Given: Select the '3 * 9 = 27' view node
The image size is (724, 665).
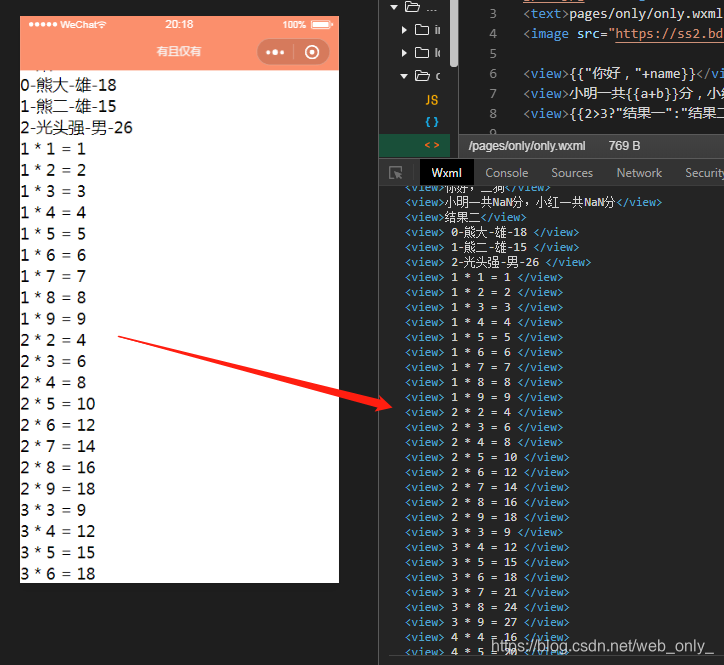Looking at the screenshot, I should click(487, 622).
